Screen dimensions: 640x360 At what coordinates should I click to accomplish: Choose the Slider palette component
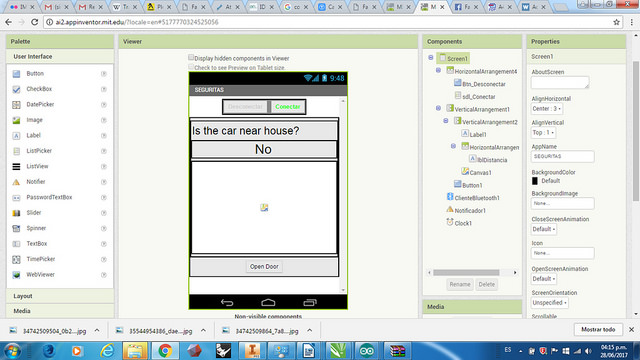[x=33, y=213]
